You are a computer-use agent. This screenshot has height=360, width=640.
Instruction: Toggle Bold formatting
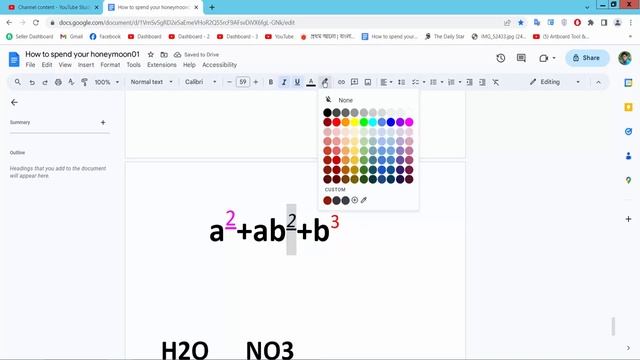(x=271, y=82)
